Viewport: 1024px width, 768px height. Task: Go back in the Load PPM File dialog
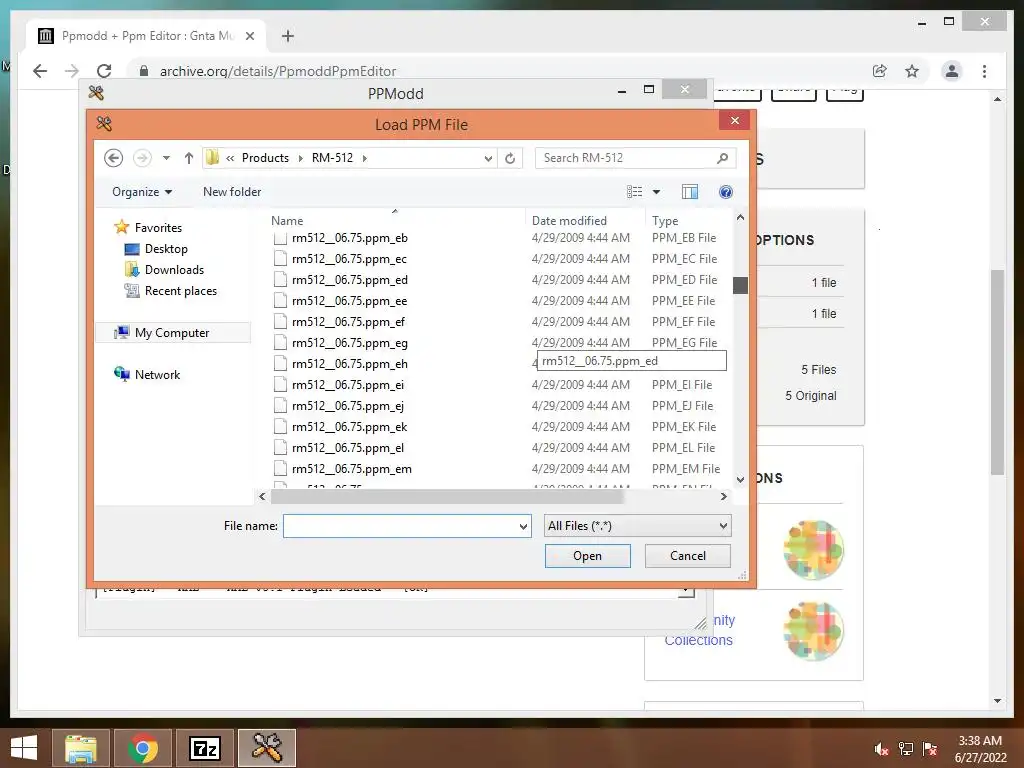[114, 158]
